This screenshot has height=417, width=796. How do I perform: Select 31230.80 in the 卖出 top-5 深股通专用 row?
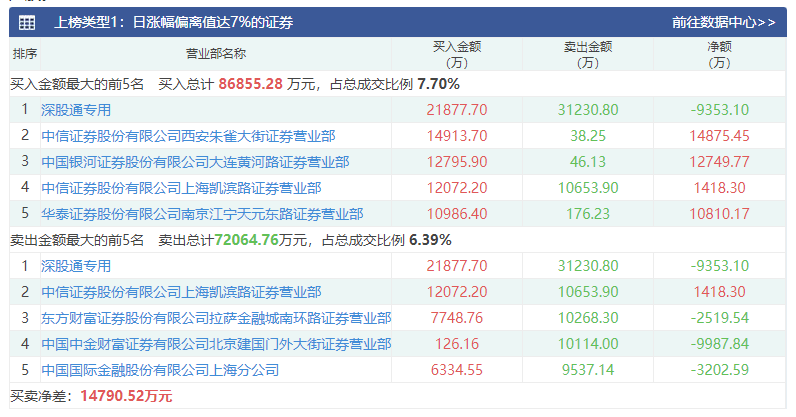coord(588,266)
